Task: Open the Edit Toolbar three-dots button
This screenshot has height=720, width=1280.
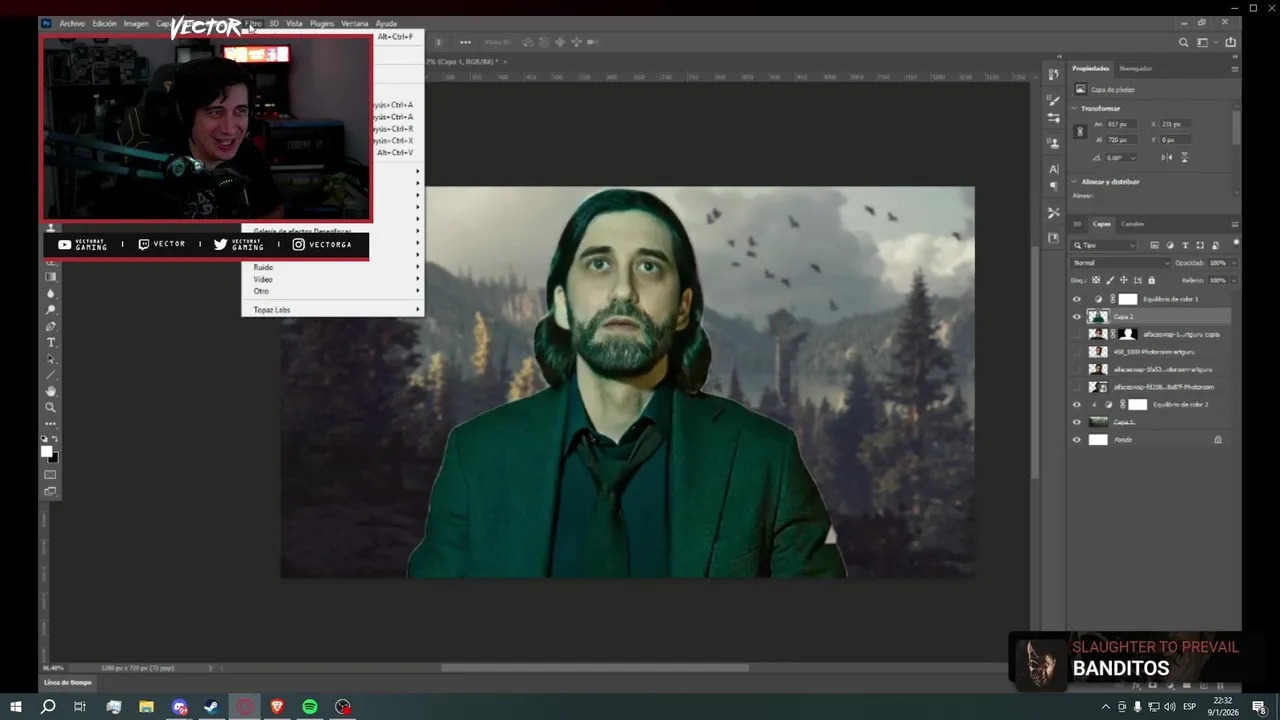Action: pyautogui.click(x=51, y=423)
